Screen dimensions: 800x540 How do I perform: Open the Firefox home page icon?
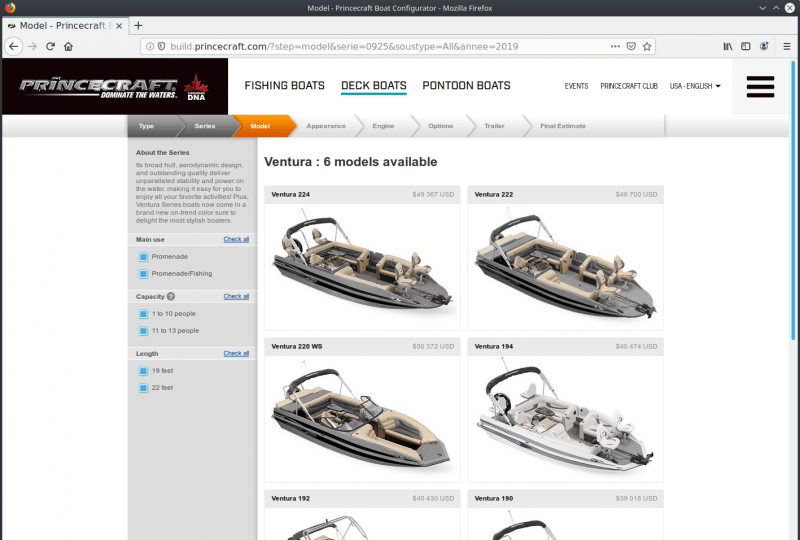[68, 46]
